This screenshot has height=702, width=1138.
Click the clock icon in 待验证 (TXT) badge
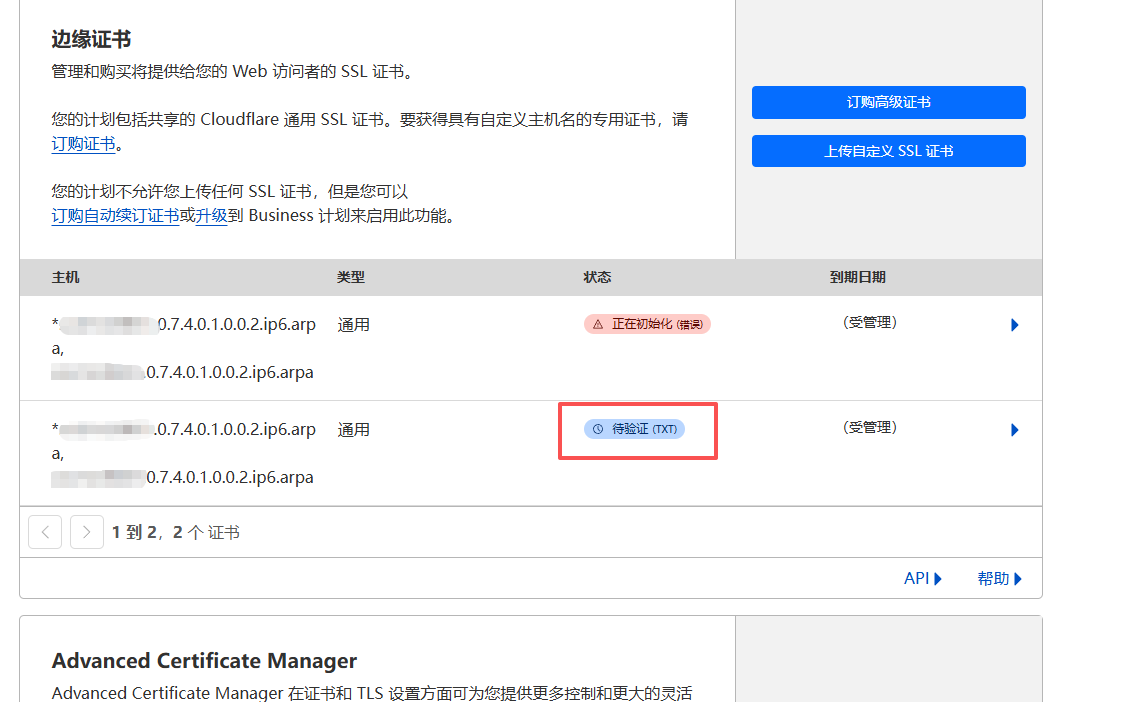pos(598,429)
